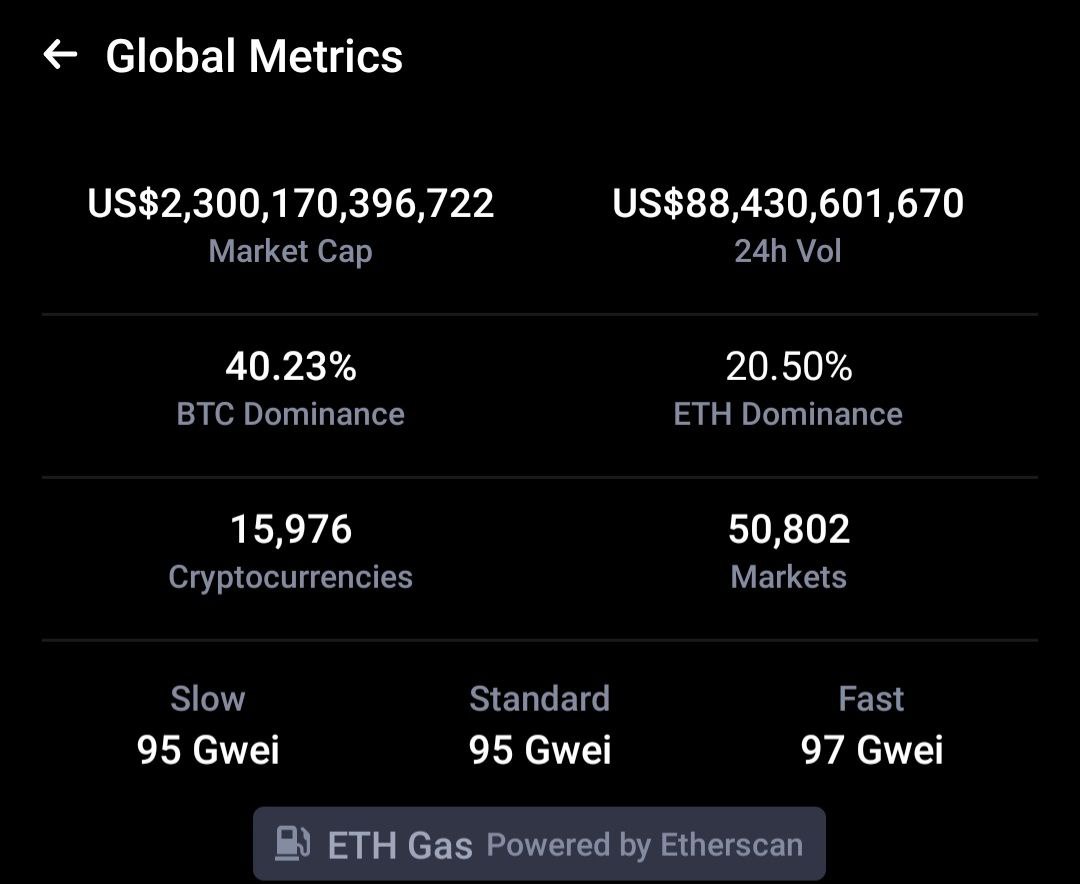Screen dimensions: 1080x884
Task: Select the Standard gas price 95 Gwei
Action: click(540, 750)
